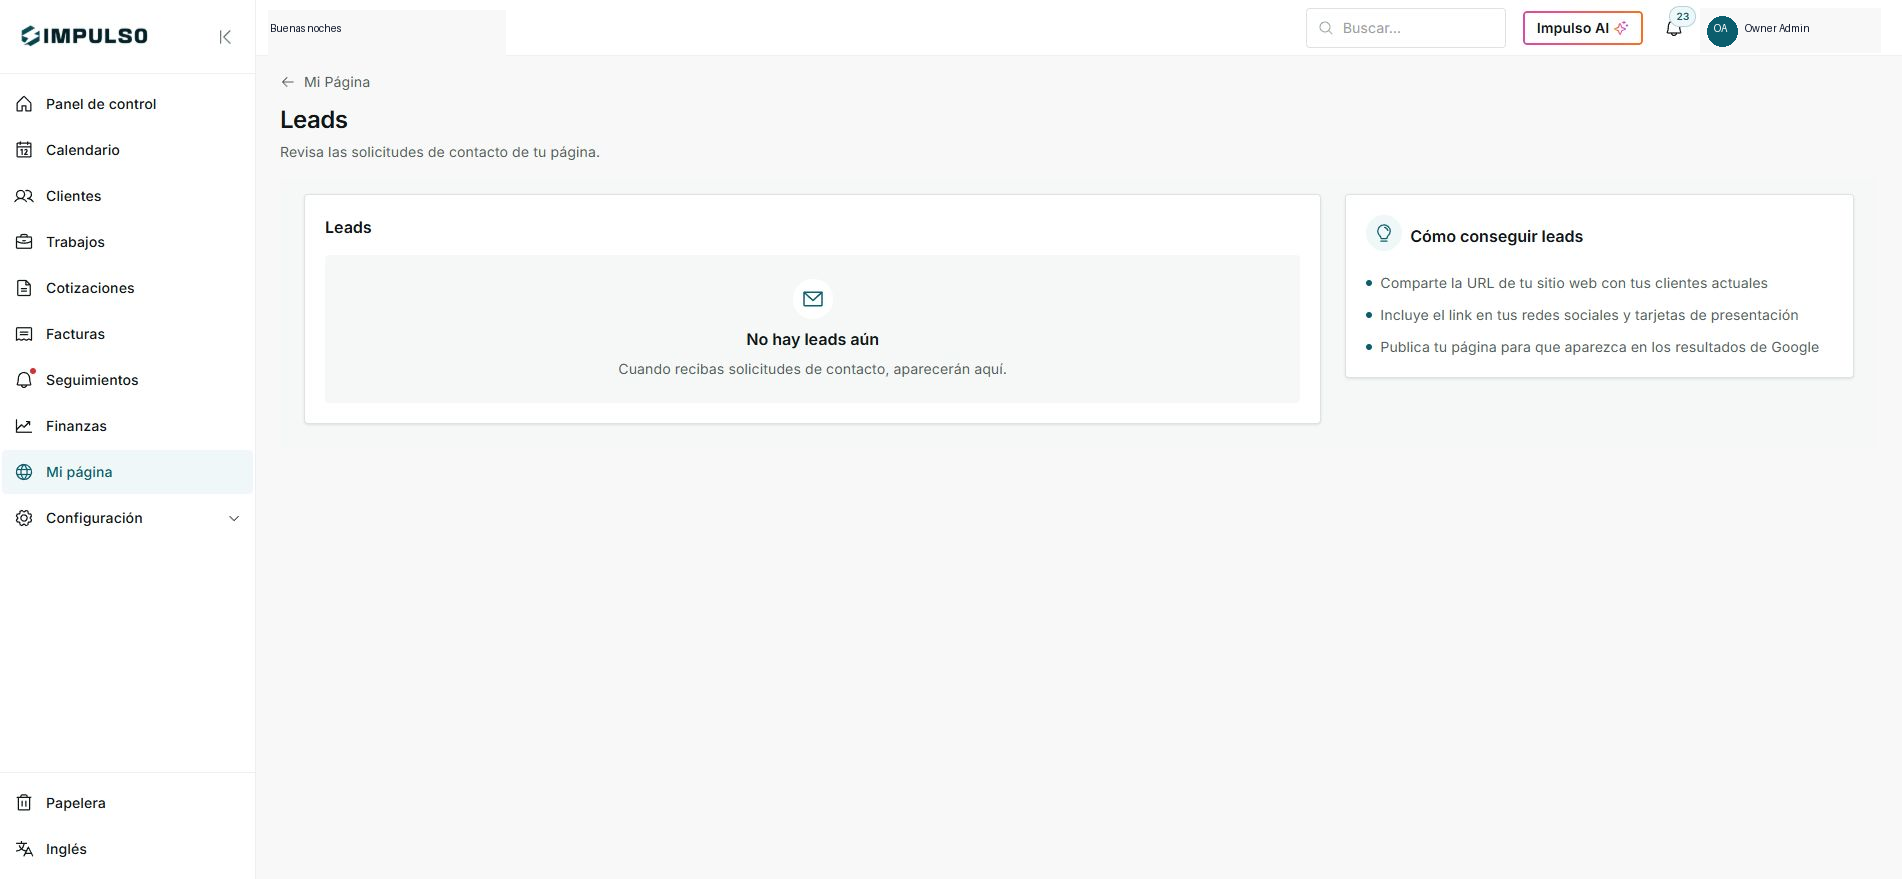Image resolution: width=1902 pixels, height=879 pixels.
Task: Open notifications bell with 23 badge
Action: [1674, 28]
